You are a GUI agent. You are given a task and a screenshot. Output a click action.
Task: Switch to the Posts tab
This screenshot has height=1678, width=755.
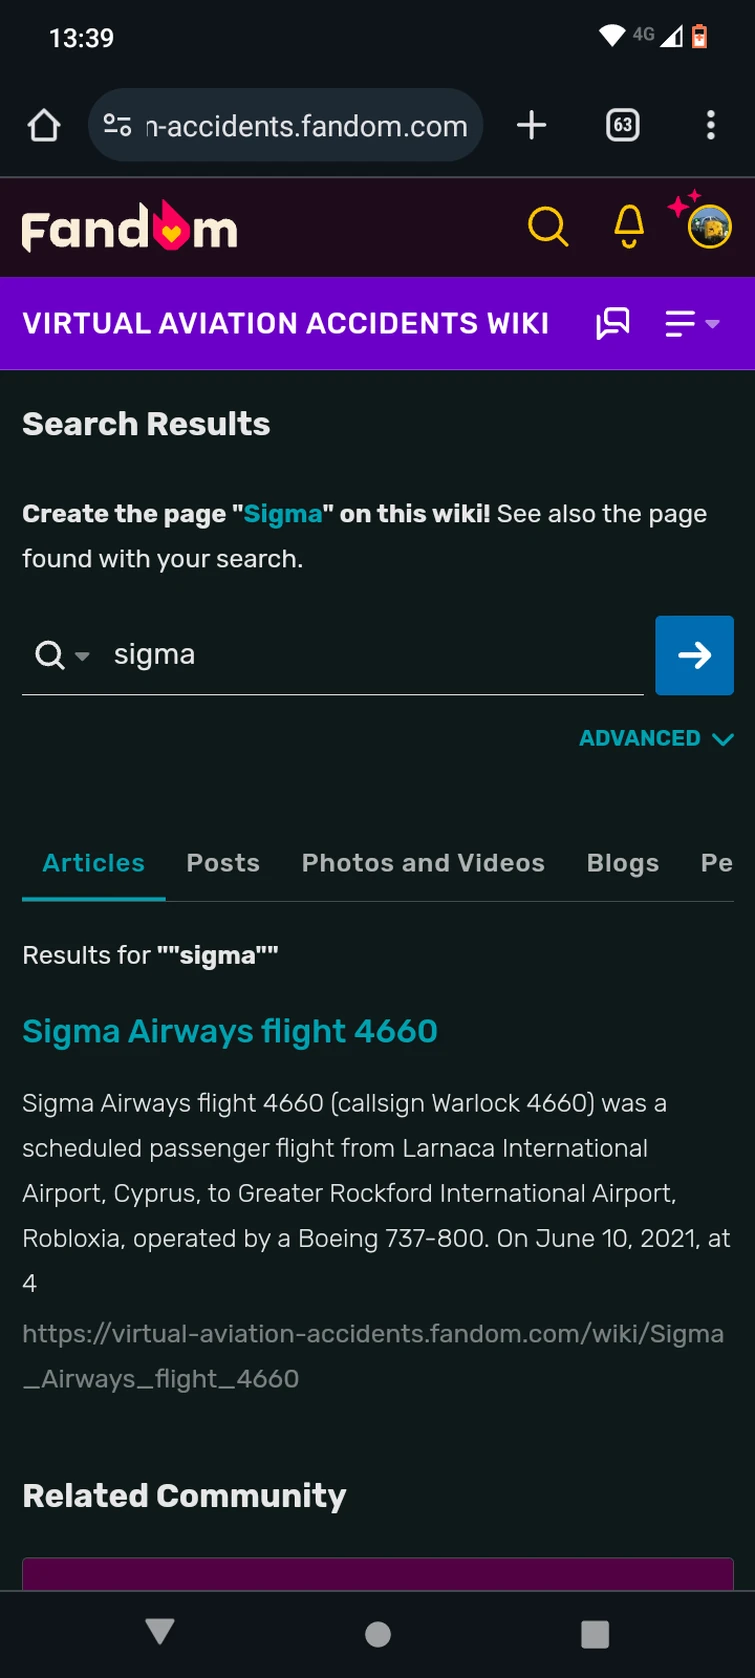(x=223, y=863)
